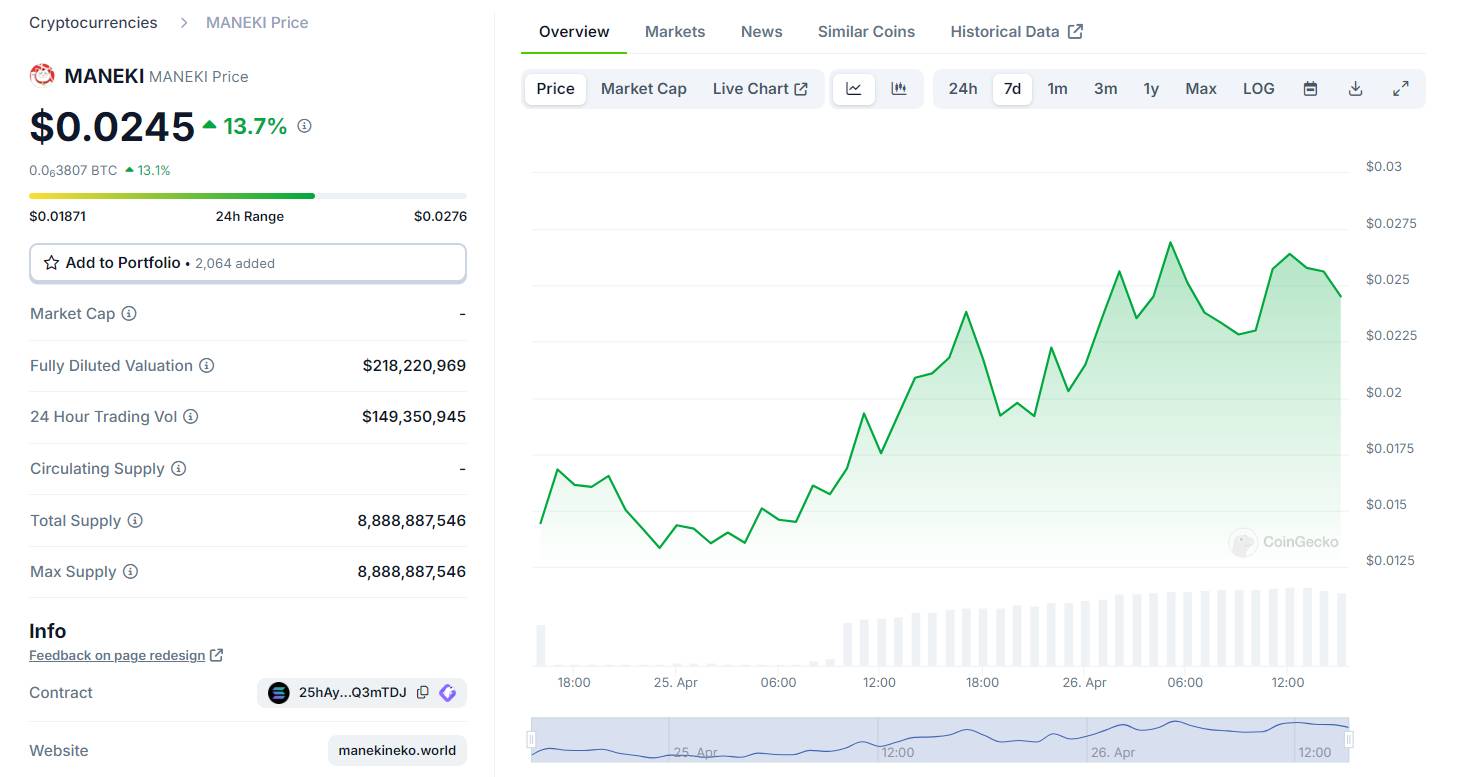Click external-link icon next to Historical Data
Screen dimensions: 1484x777
1075,31
